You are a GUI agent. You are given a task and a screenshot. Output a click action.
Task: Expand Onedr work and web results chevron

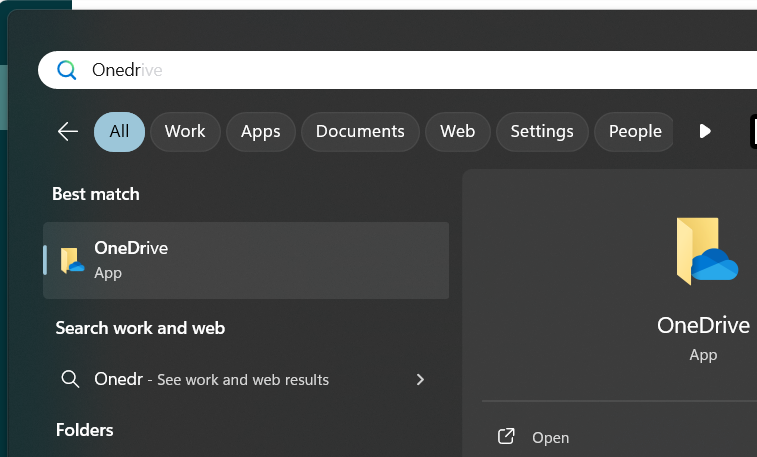[x=420, y=380]
